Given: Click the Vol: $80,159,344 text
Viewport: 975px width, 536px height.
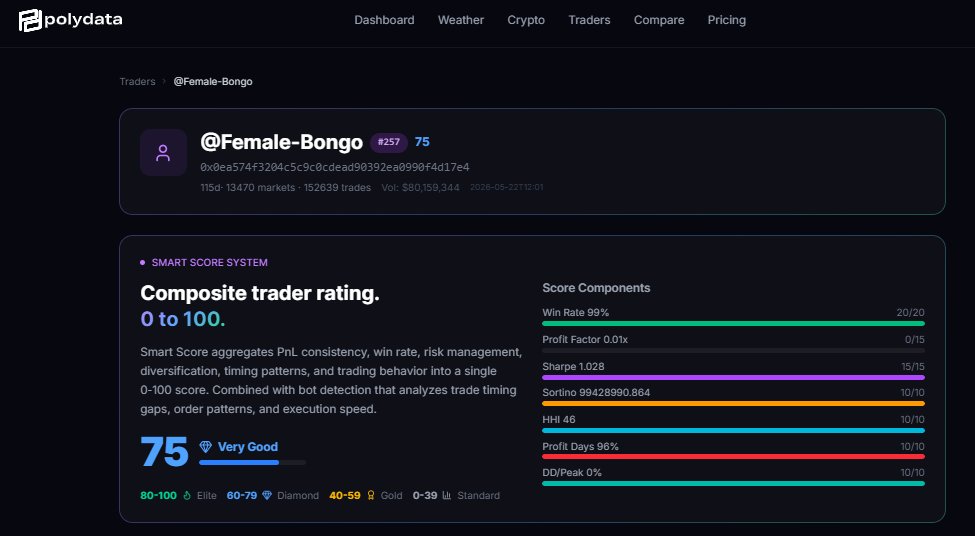Looking at the screenshot, I should tap(420, 187).
